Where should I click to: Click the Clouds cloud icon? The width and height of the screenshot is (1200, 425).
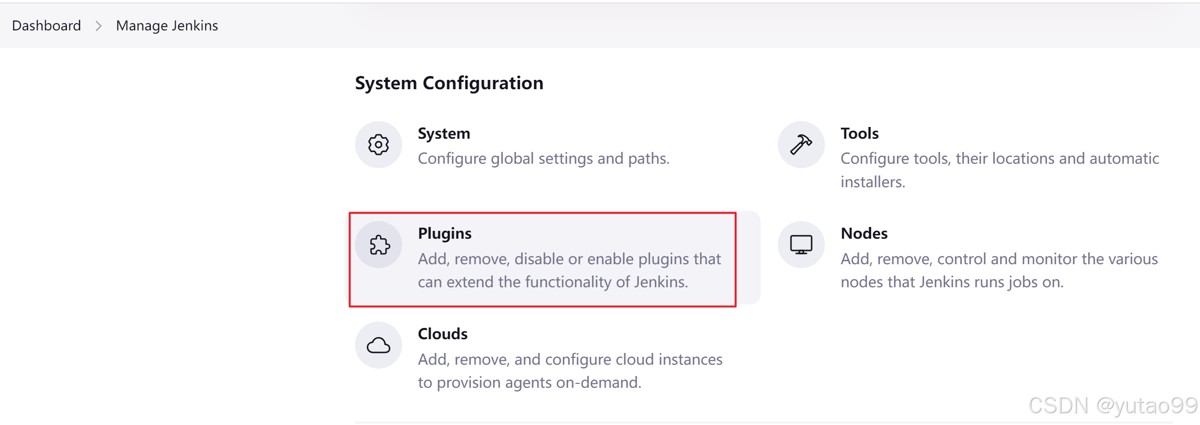point(378,346)
